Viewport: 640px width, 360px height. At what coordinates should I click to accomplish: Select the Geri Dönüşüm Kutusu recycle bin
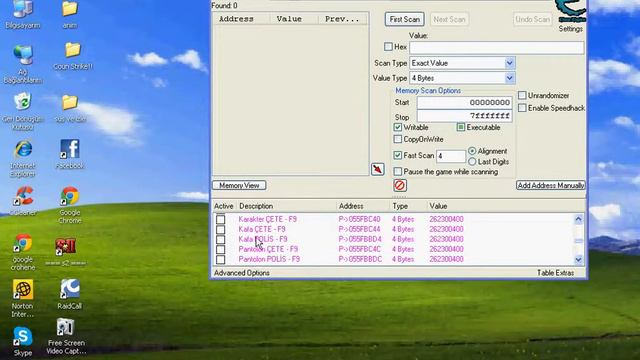coord(22,111)
